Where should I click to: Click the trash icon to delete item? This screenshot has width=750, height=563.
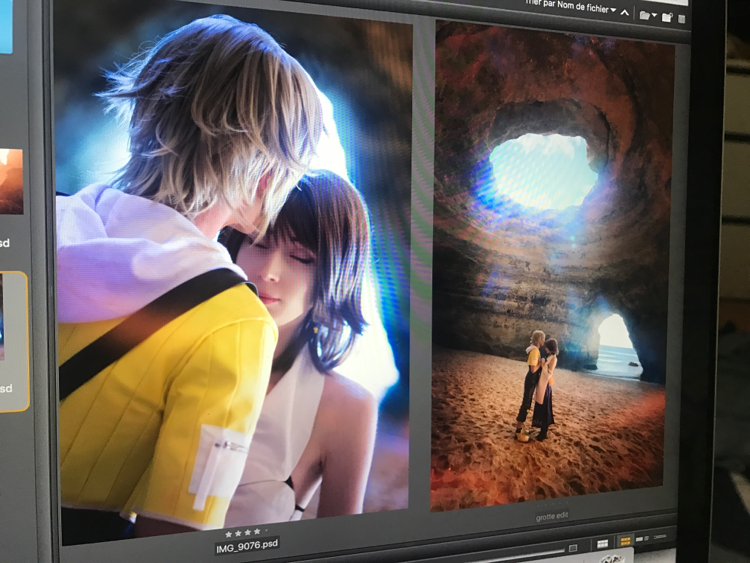682,19
